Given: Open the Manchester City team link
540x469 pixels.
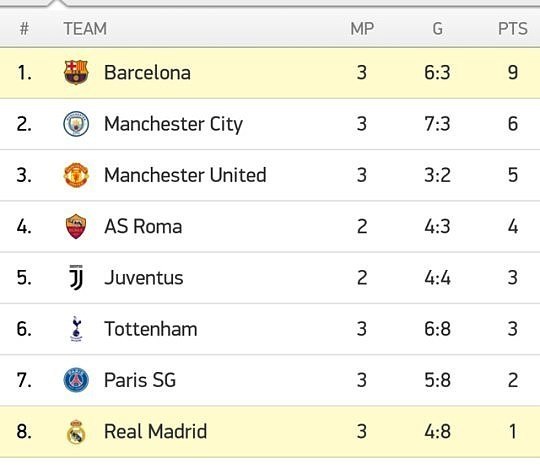Looking at the screenshot, I should (173, 124).
